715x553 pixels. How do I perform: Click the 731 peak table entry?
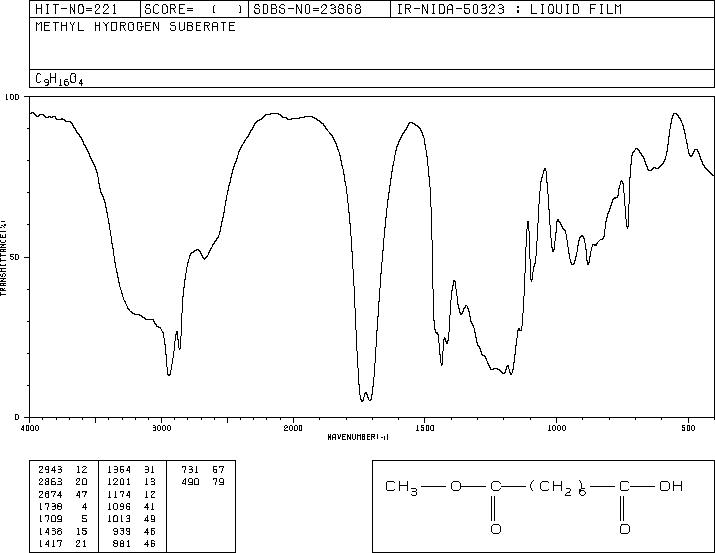[203, 470]
